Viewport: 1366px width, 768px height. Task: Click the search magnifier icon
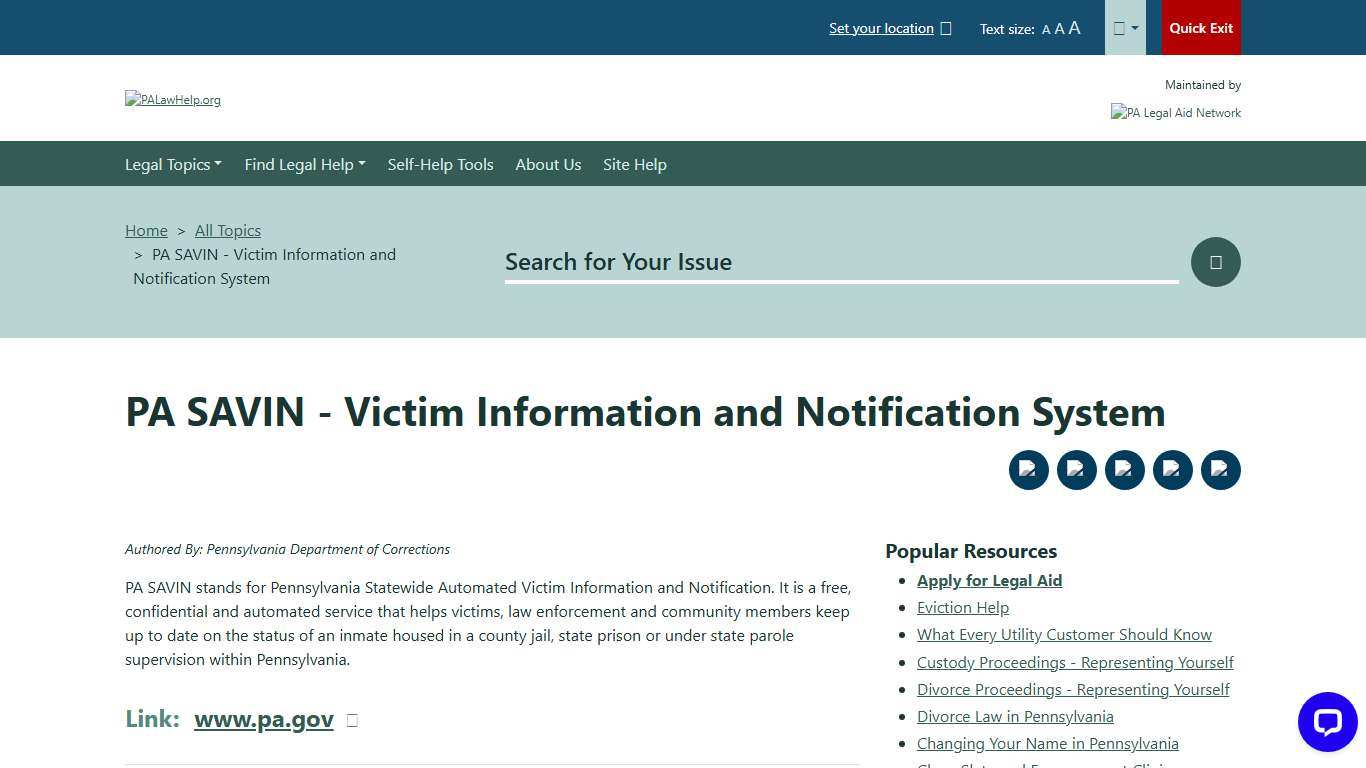coord(1215,261)
